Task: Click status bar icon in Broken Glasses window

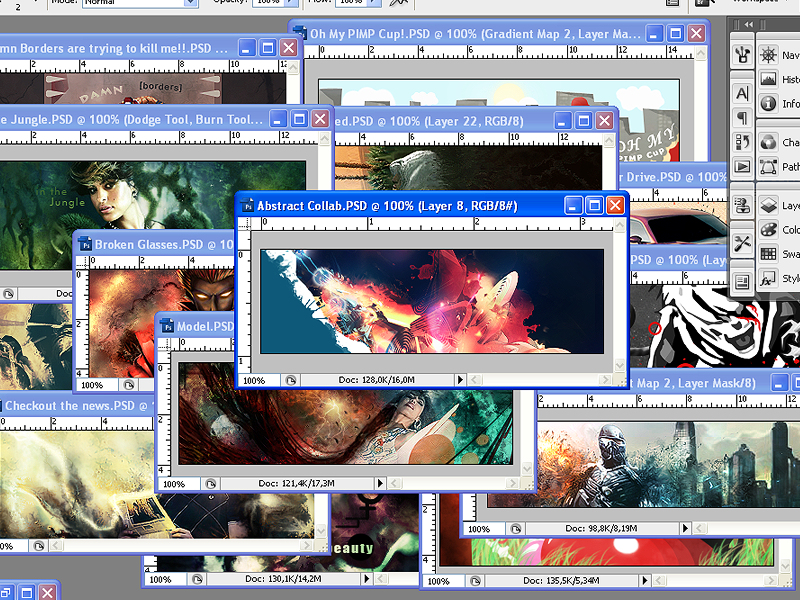Action: pyautogui.click(x=129, y=385)
